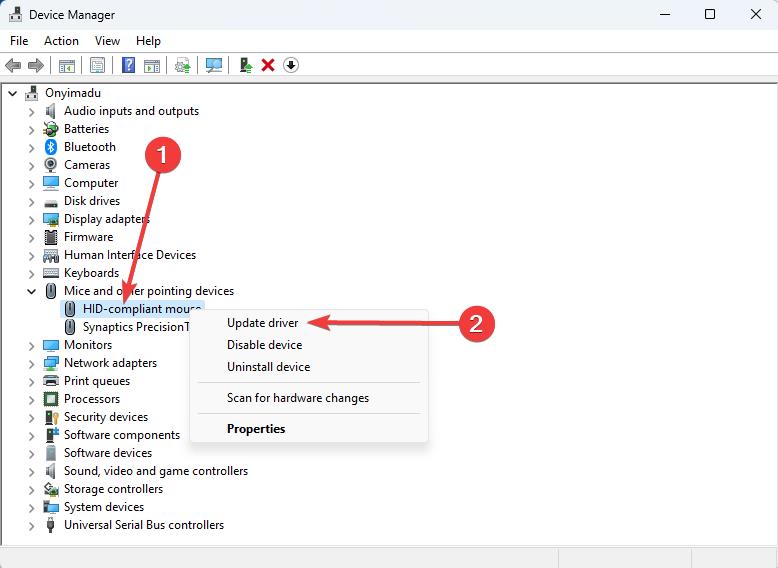Click the Help question mark toolbar icon
The image size is (778, 568).
tap(128, 65)
